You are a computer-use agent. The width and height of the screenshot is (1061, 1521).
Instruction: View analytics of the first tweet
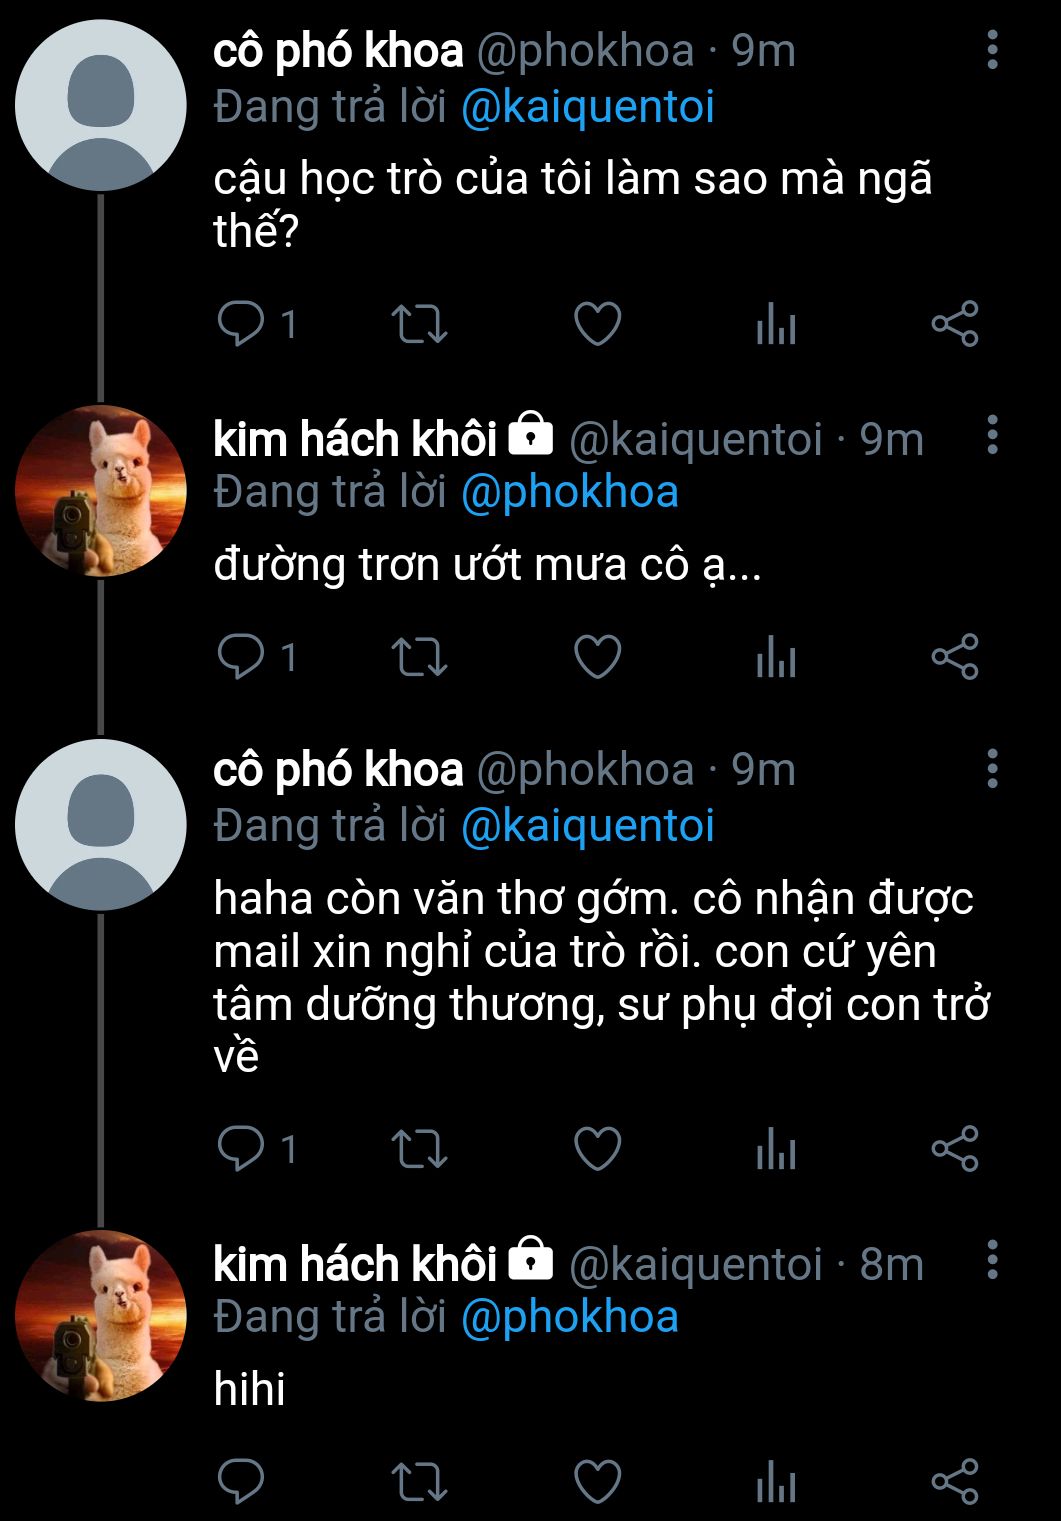coord(776,325)
